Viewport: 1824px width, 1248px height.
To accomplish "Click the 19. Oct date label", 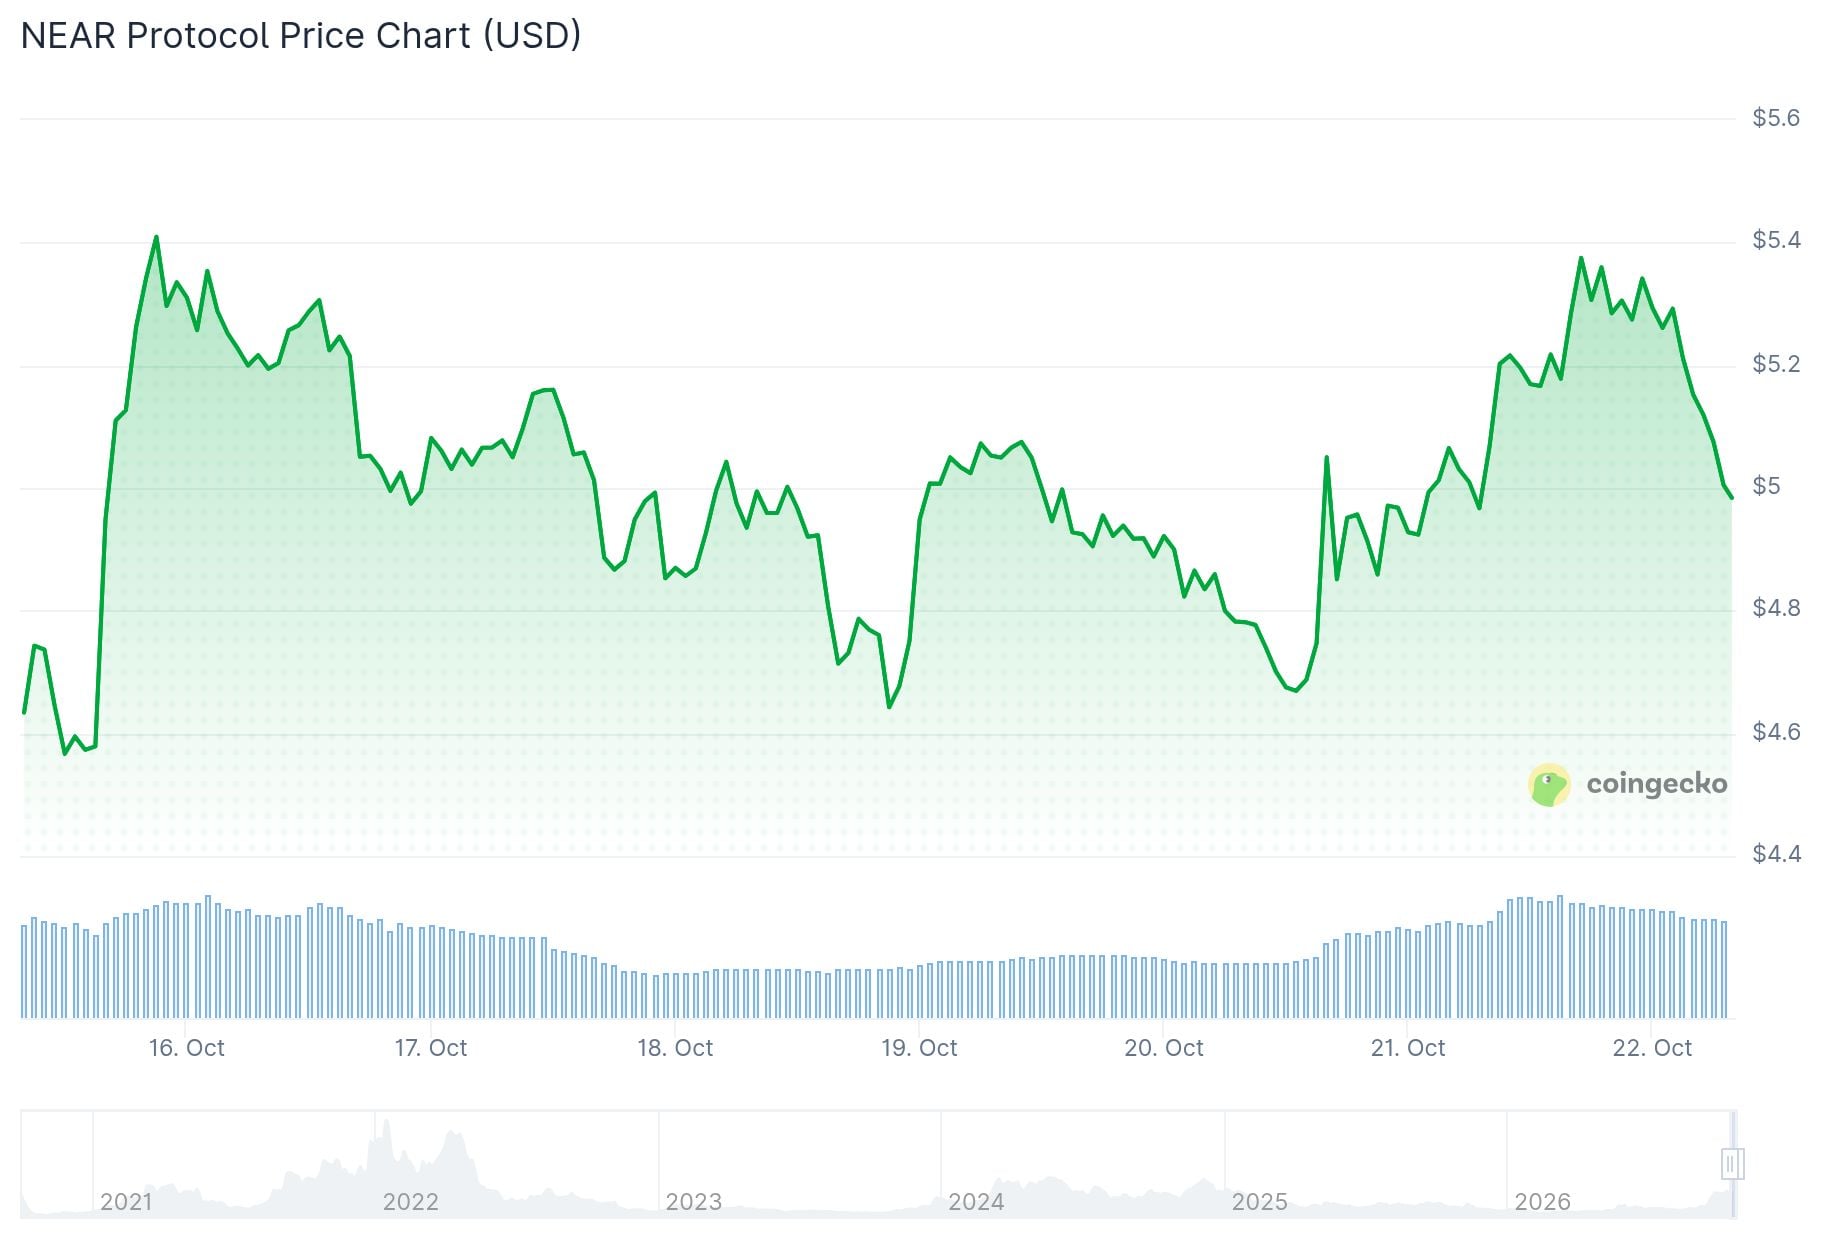I will [919, 1048].
